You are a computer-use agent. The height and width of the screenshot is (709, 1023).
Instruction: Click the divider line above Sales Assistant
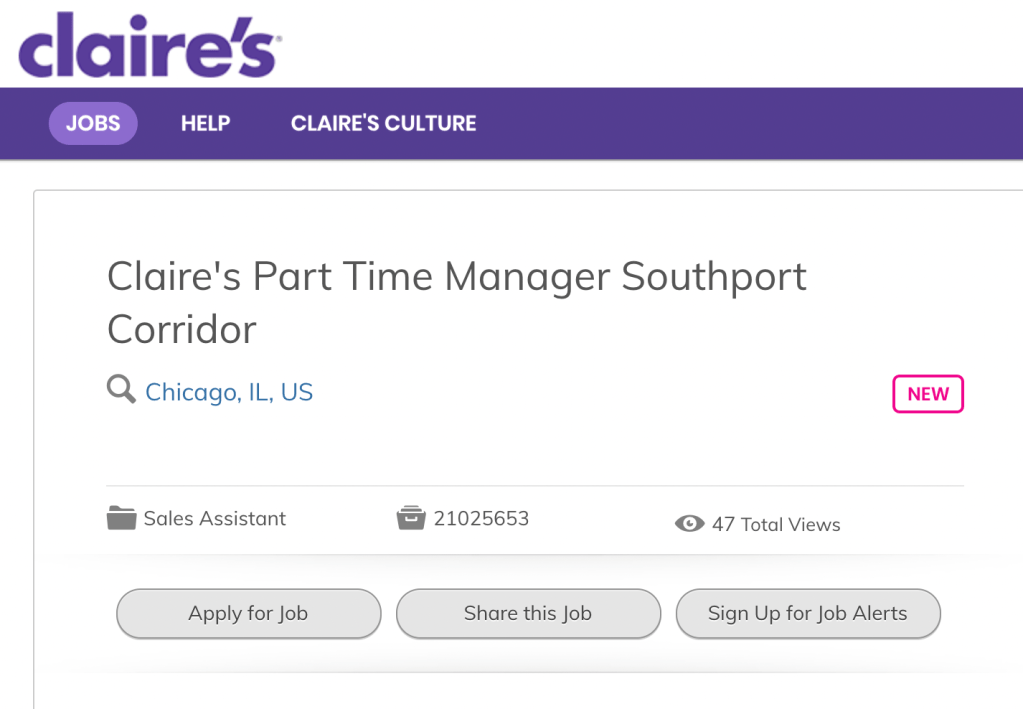point(535,486)
